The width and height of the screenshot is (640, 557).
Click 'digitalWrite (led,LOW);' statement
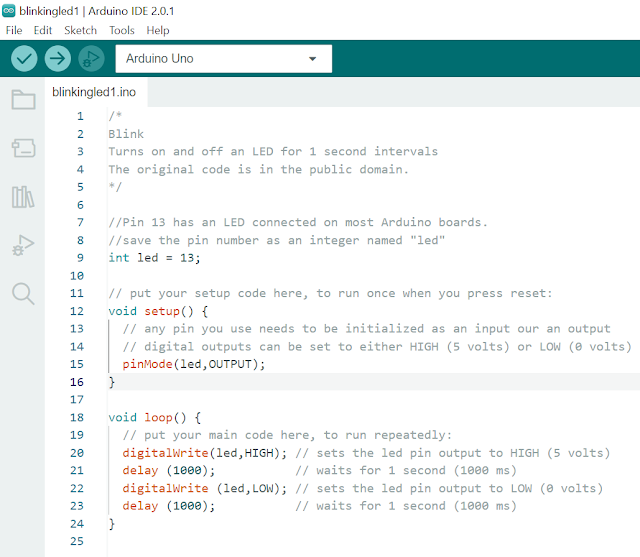(205, 488)
